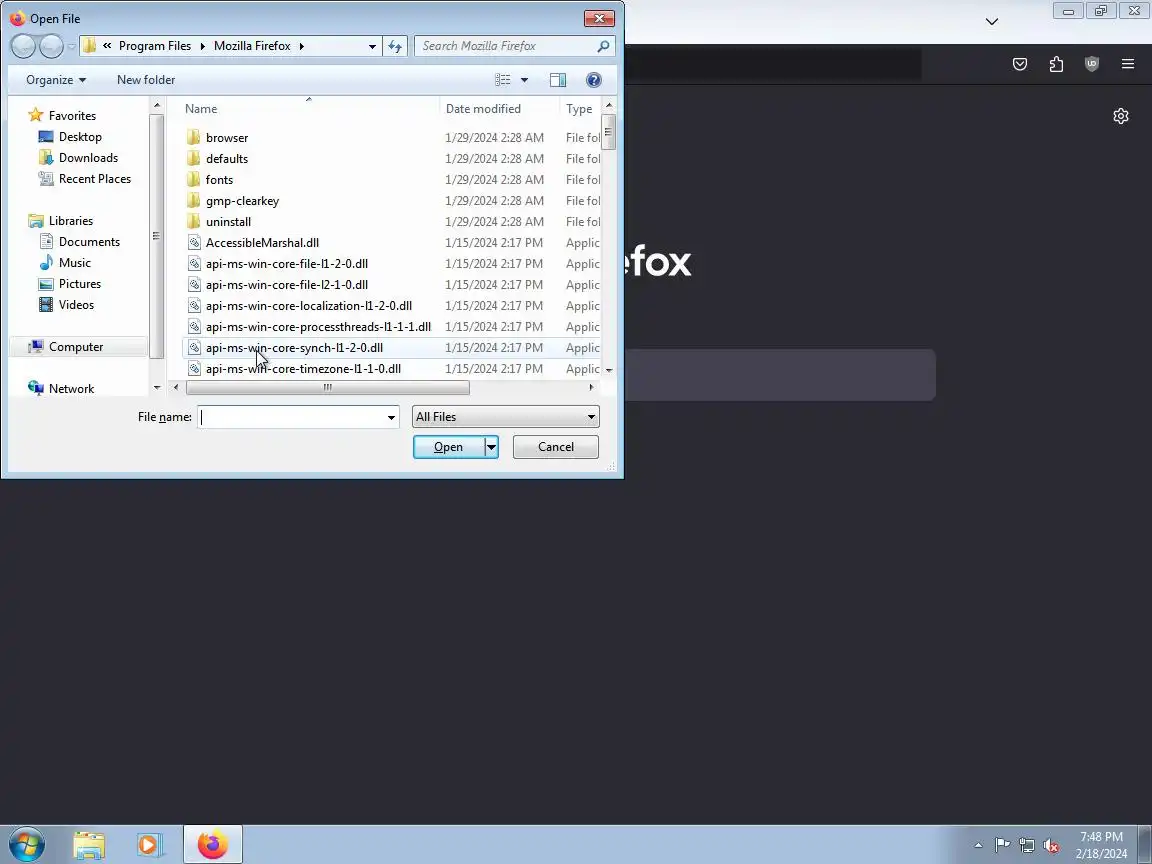The width and height of the screenshot is (1152, 864).
Task: Open All Files type dropdown
Action: tap(505, 417)
